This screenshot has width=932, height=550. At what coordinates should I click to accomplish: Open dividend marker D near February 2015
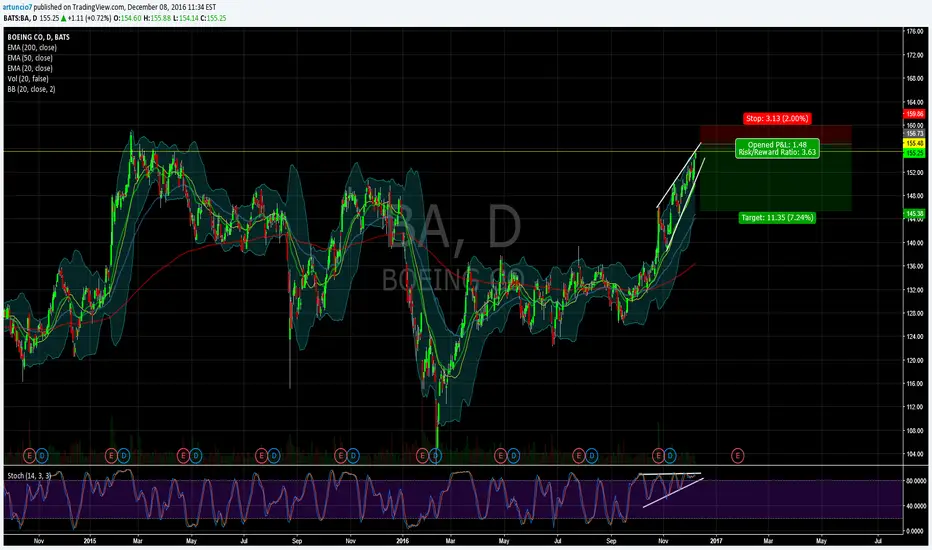coord(123,456)
